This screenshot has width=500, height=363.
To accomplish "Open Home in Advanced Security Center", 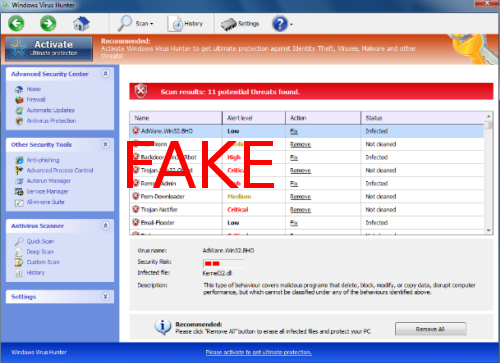I will click(34, 89).
